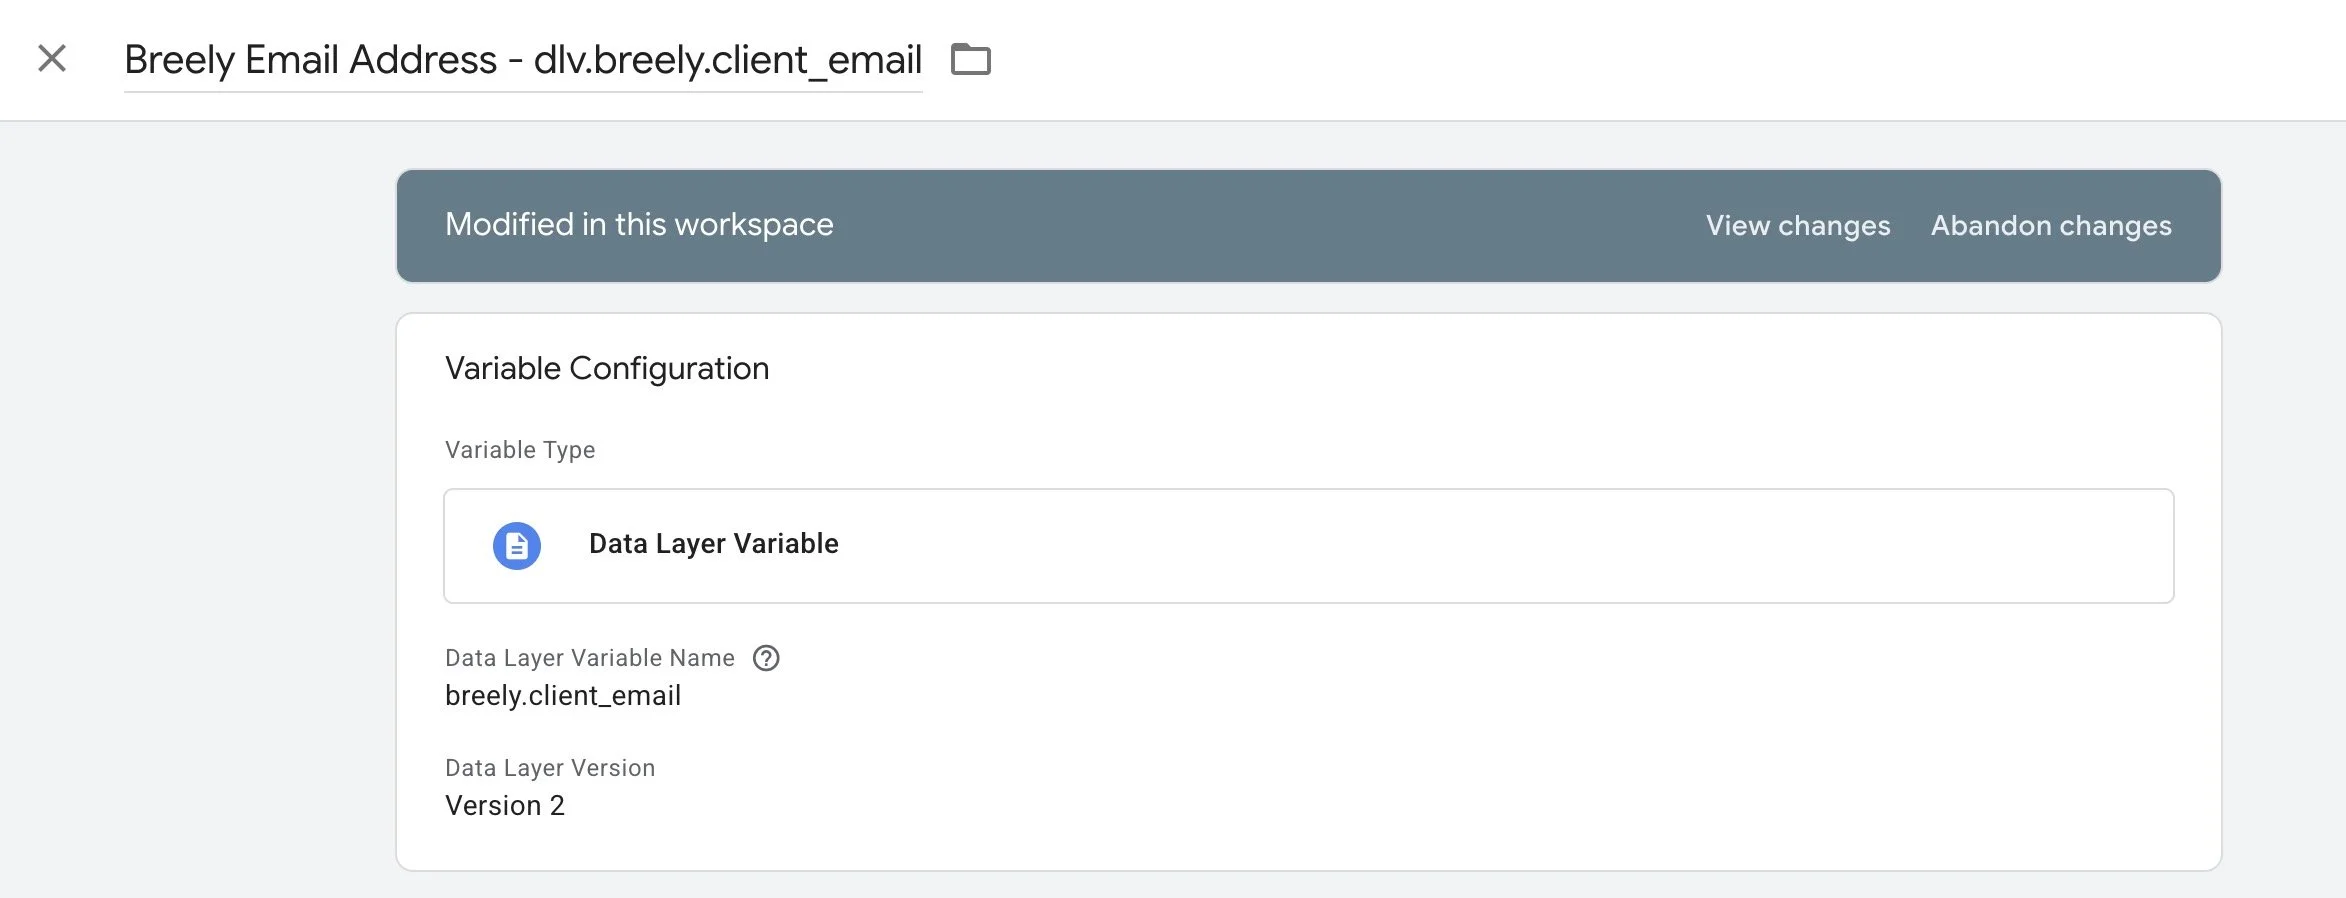Click the Data Layer Version label
This screenshot has height=898, width=2346.
tap(549, 768)
